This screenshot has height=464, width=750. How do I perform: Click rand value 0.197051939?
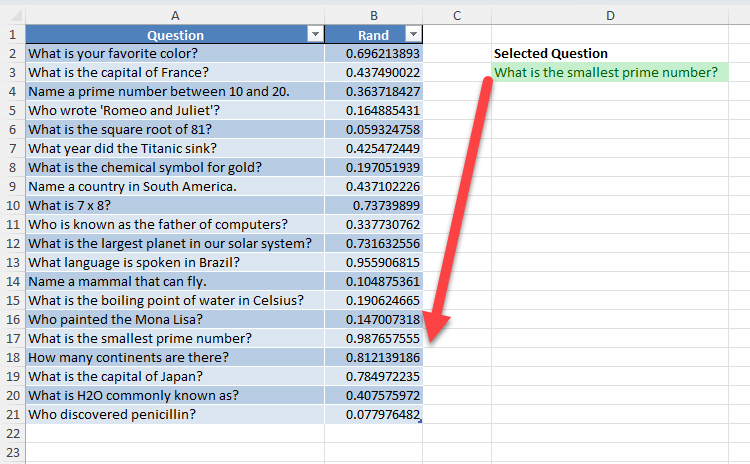click(x=374, y=167)
